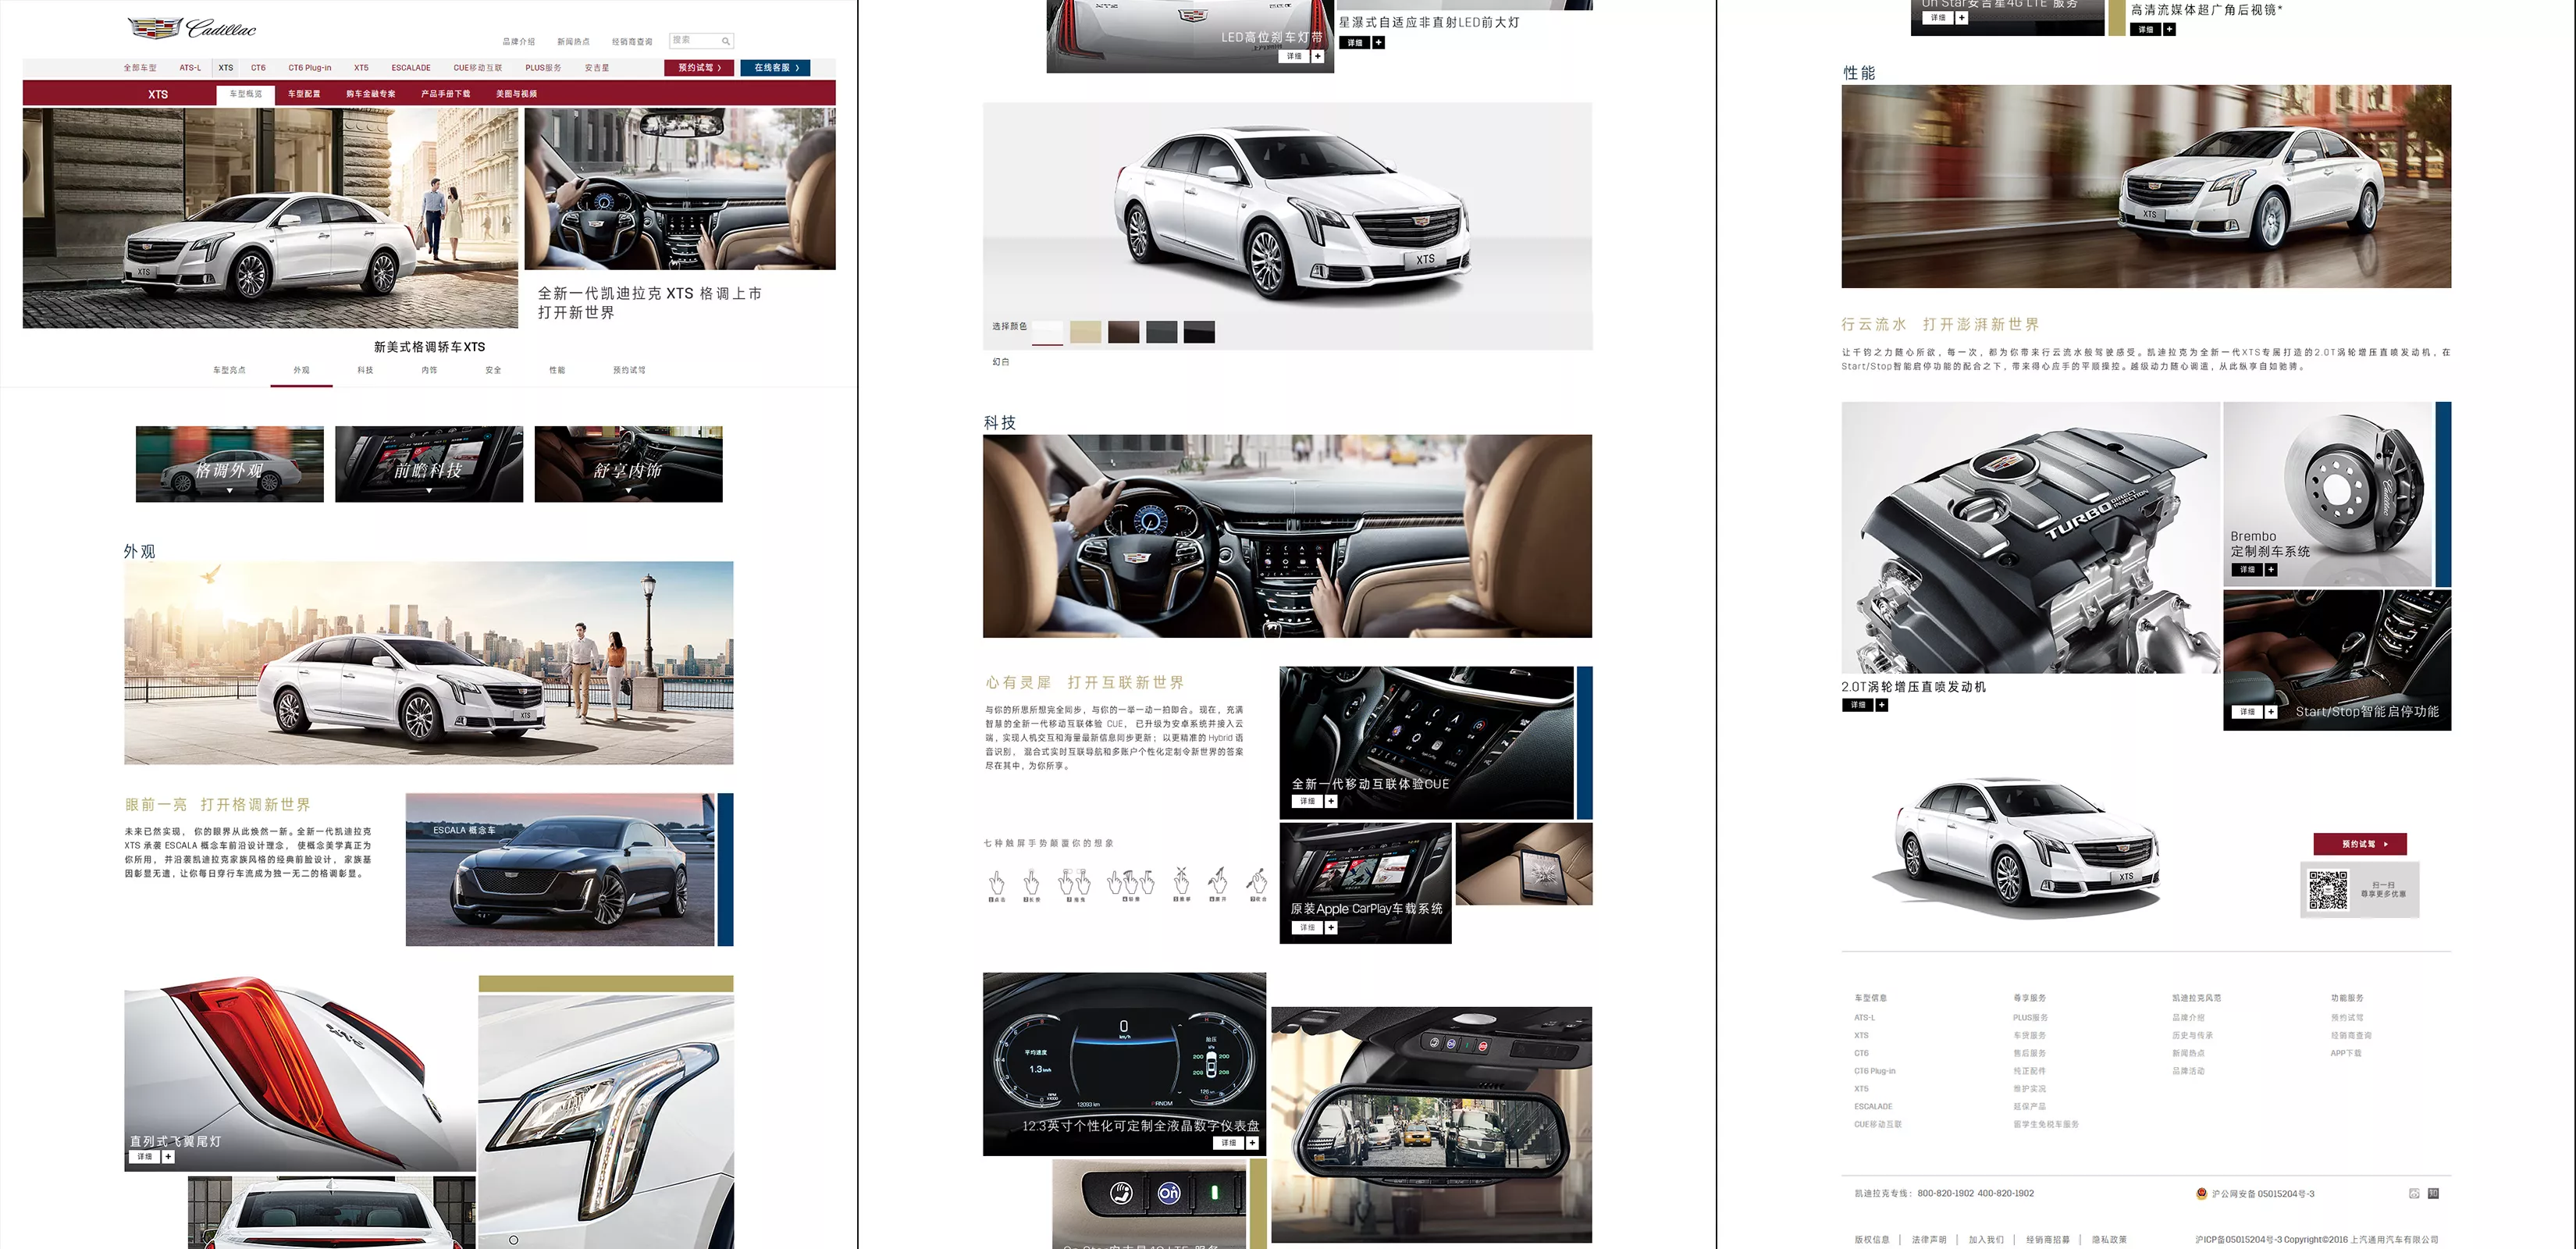
Task: Open footer link APP下载
Action: [2346, 1053]
